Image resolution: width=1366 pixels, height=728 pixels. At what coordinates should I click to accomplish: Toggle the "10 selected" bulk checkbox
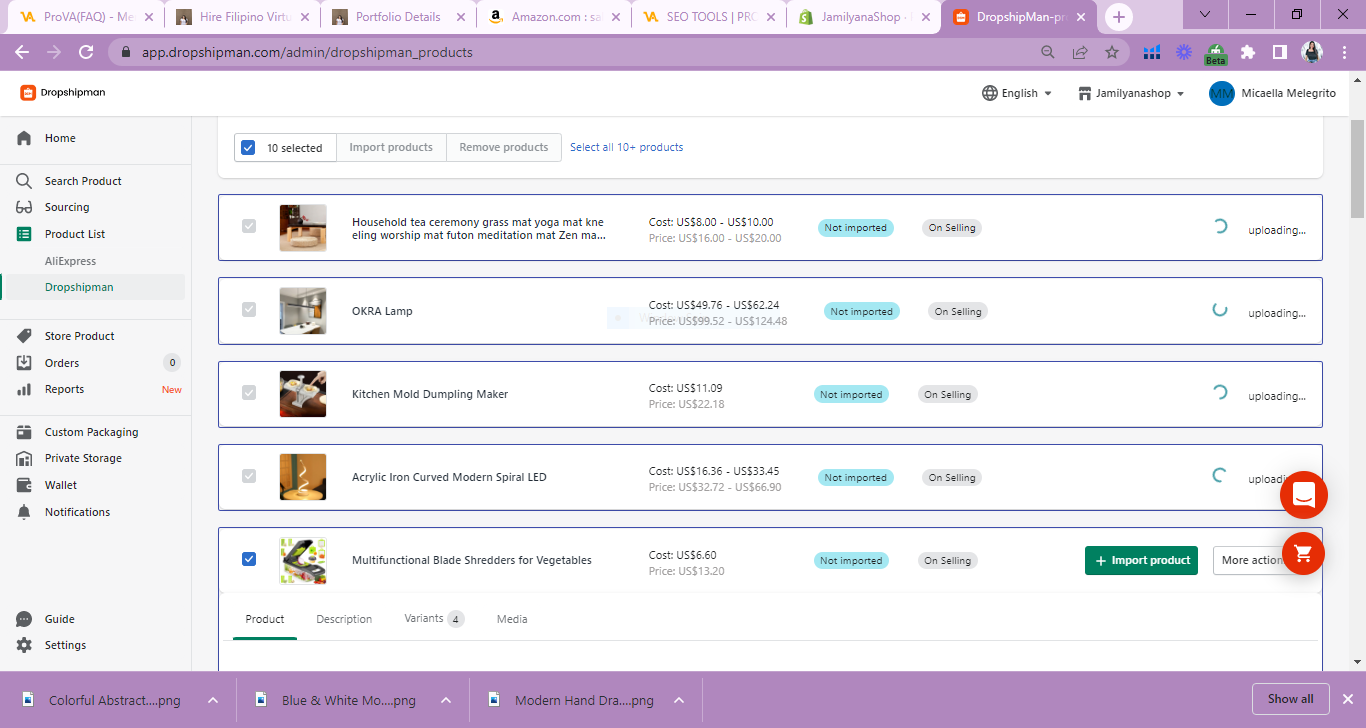(248, 148)
